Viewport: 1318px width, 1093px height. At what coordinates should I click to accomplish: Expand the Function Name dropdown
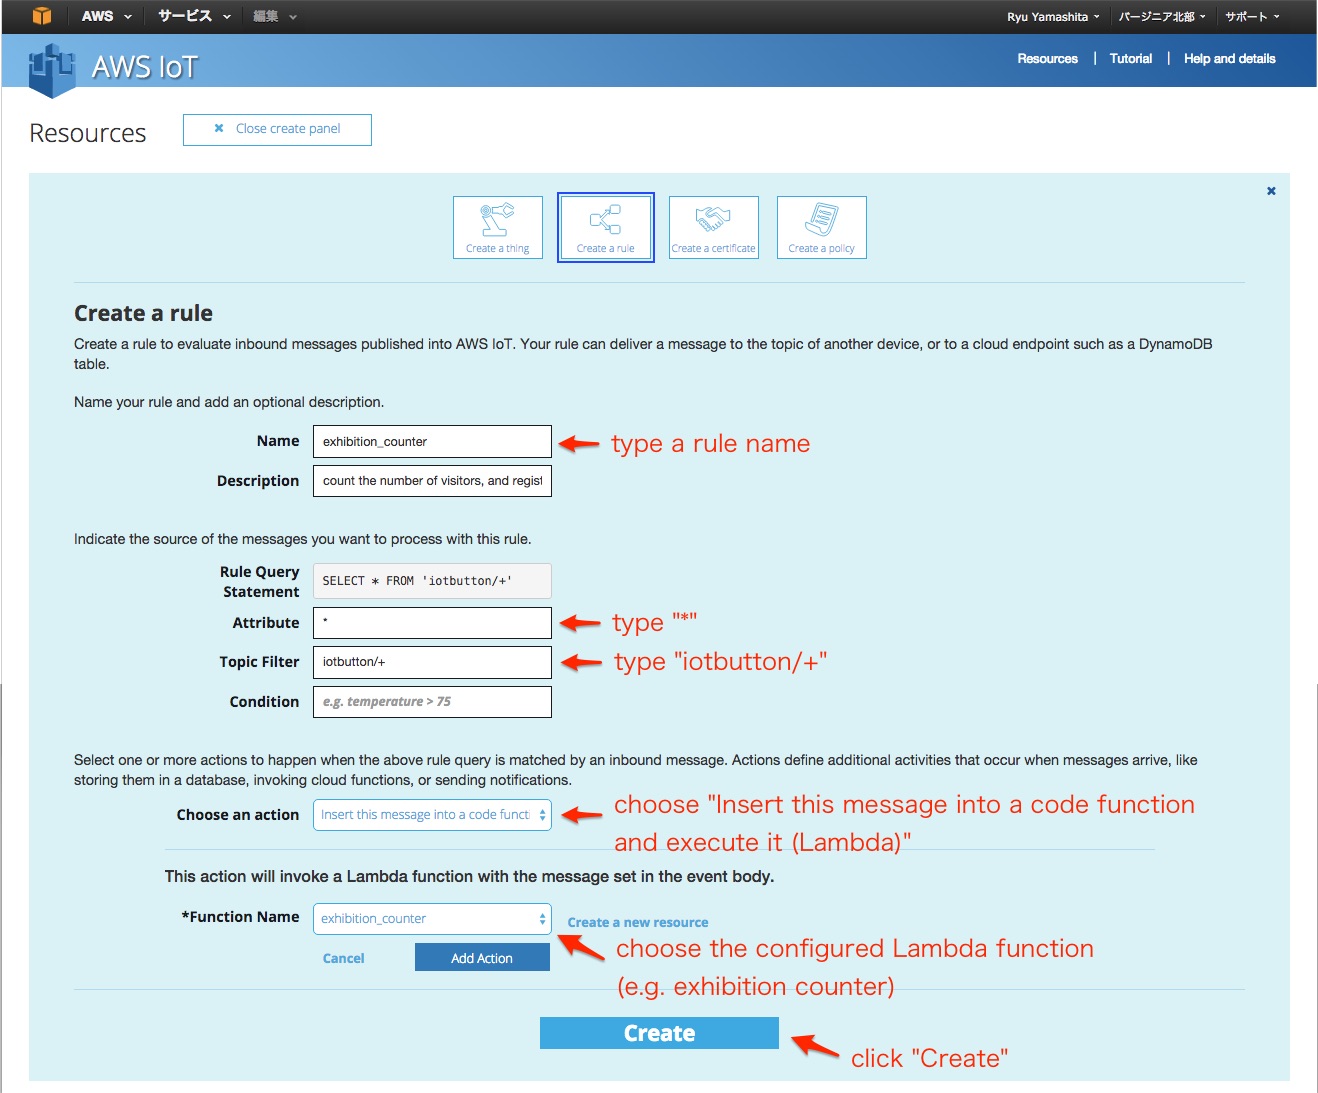point(432,919)
